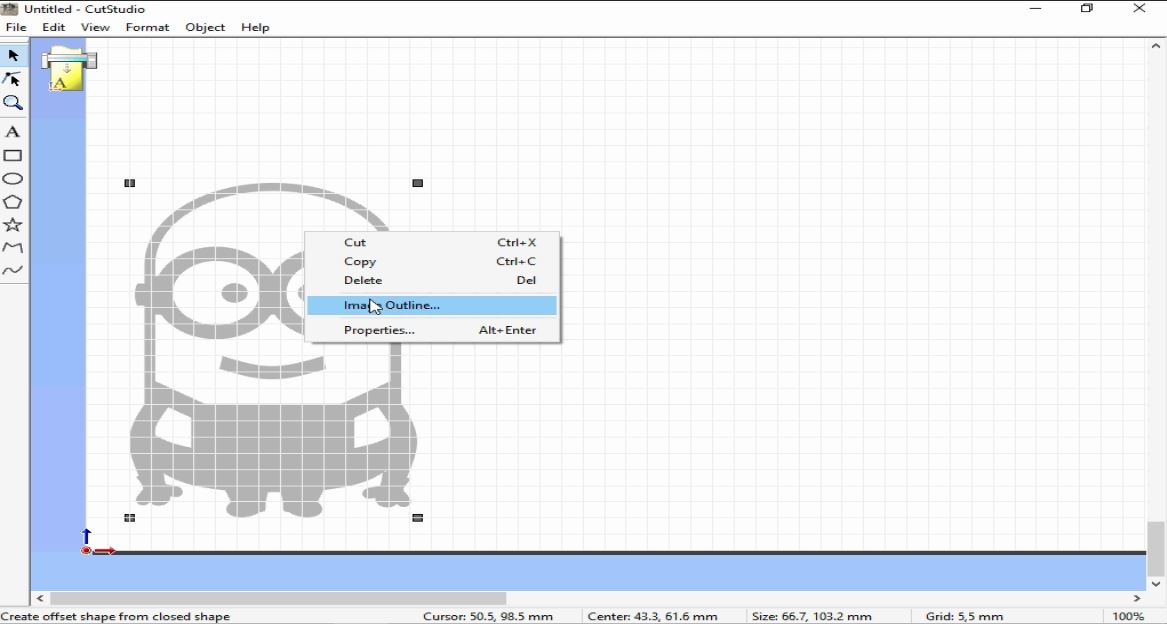1167x624 pixels.
Task: Open the Format menu
Action: (x=147, y=28)
